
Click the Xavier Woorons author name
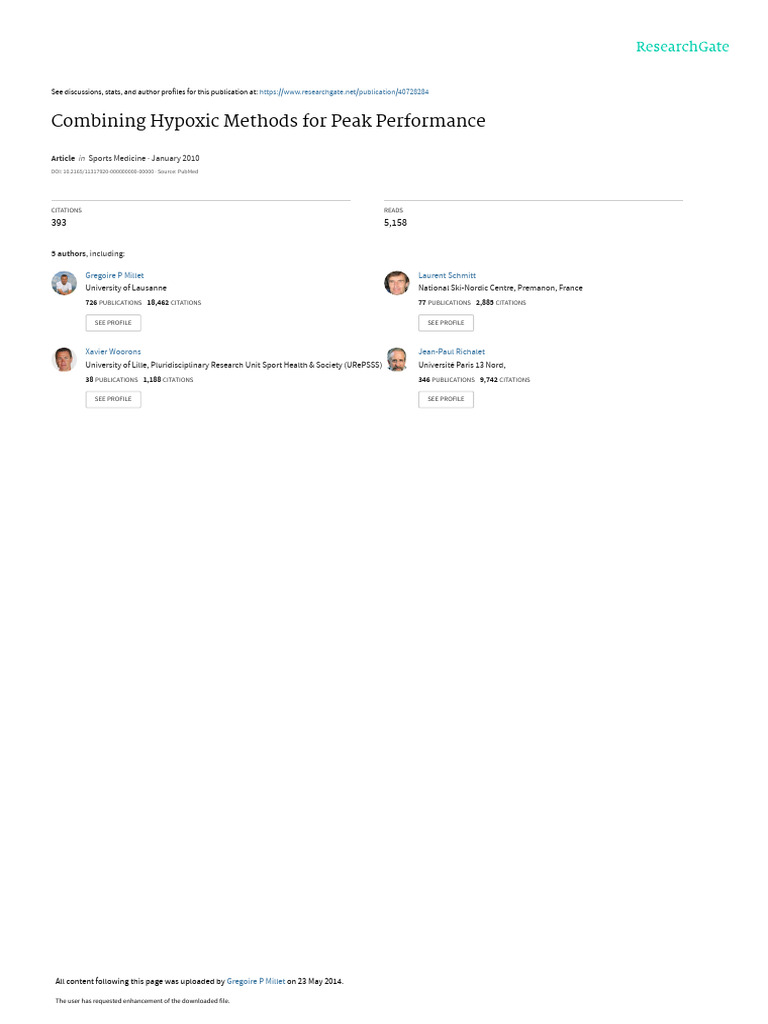(x=113, y=351)
